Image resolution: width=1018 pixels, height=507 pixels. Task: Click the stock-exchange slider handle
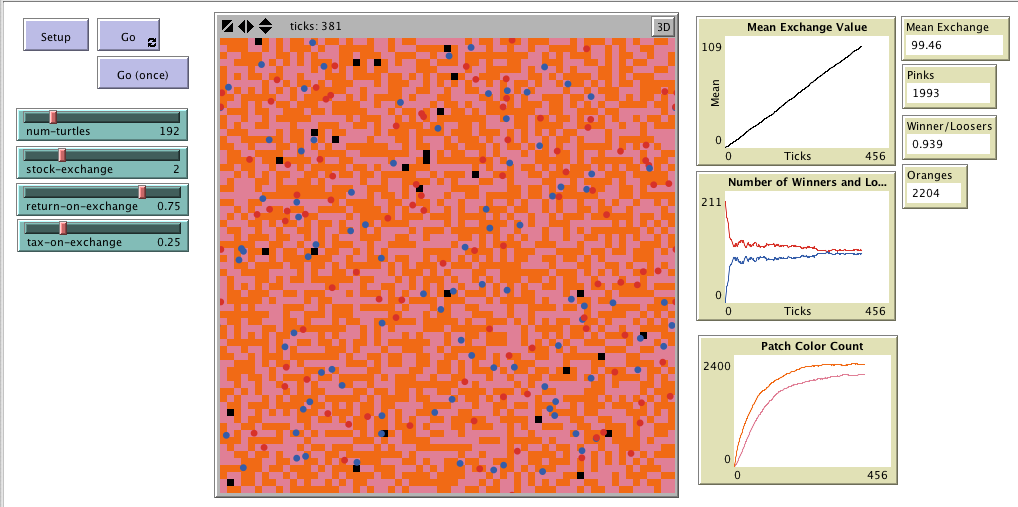(x=61, y=155)
